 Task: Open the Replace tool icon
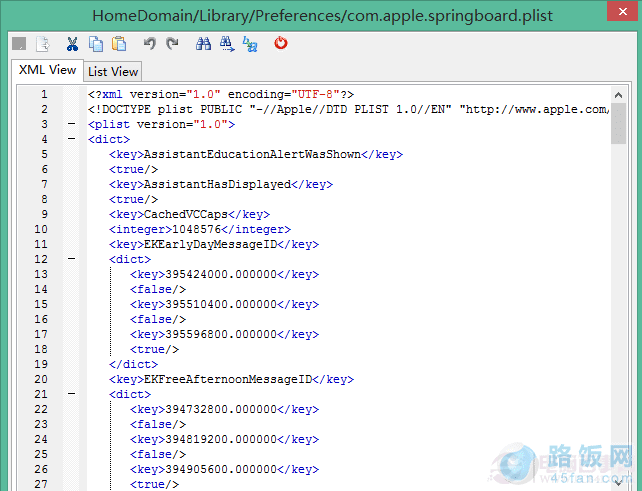point(250,44)
